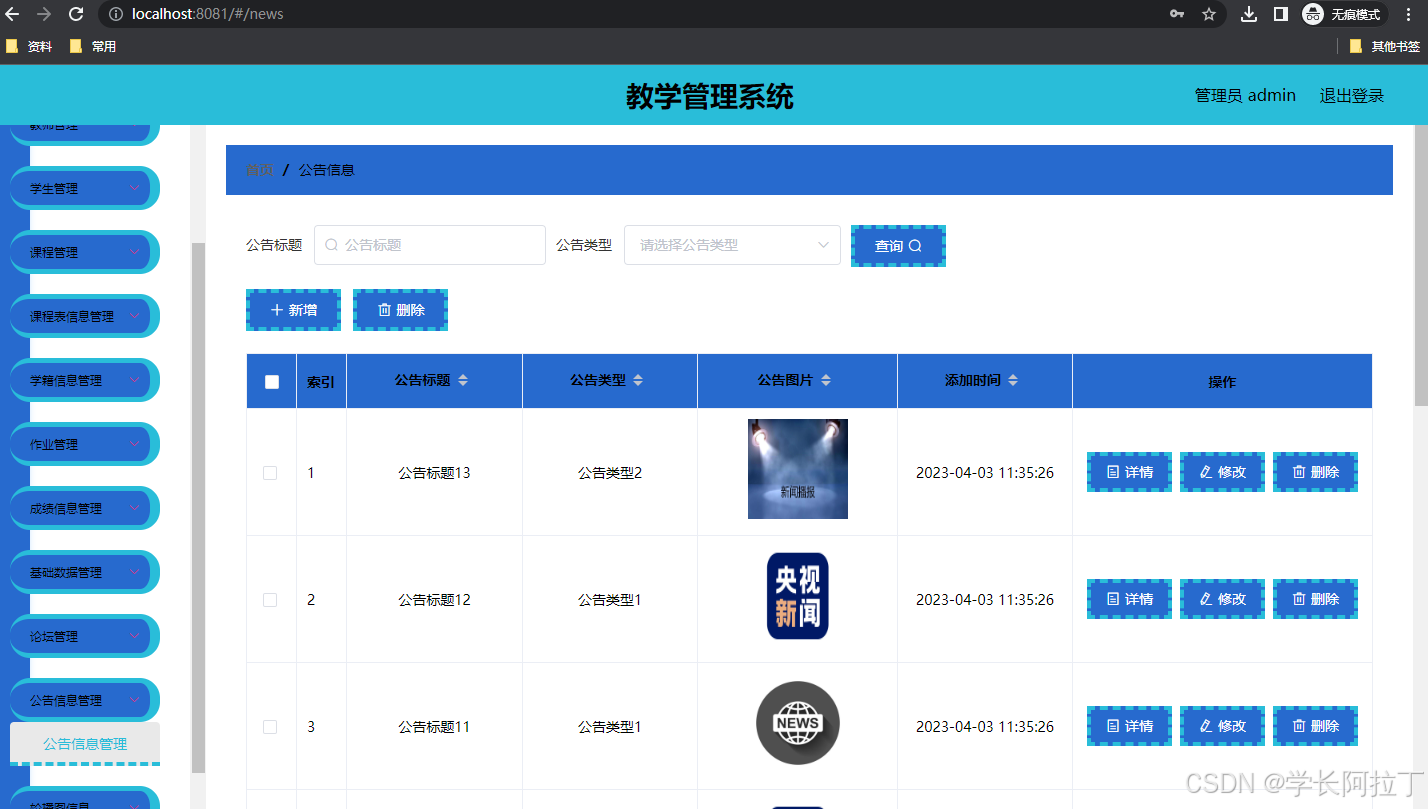The image size is (1428, 809).
Task: Expand the 课程管理 sidebar menu
Action: click(x=84, y=251)
